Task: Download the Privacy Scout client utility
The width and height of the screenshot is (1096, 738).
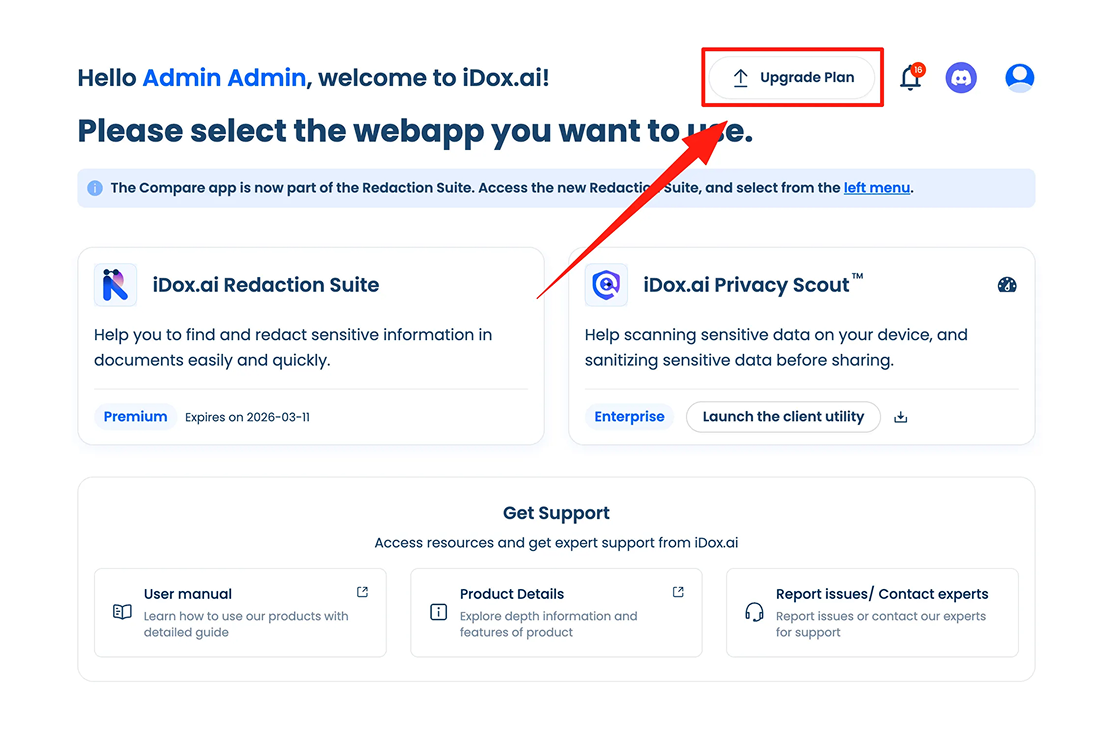Action: [900, 417]
